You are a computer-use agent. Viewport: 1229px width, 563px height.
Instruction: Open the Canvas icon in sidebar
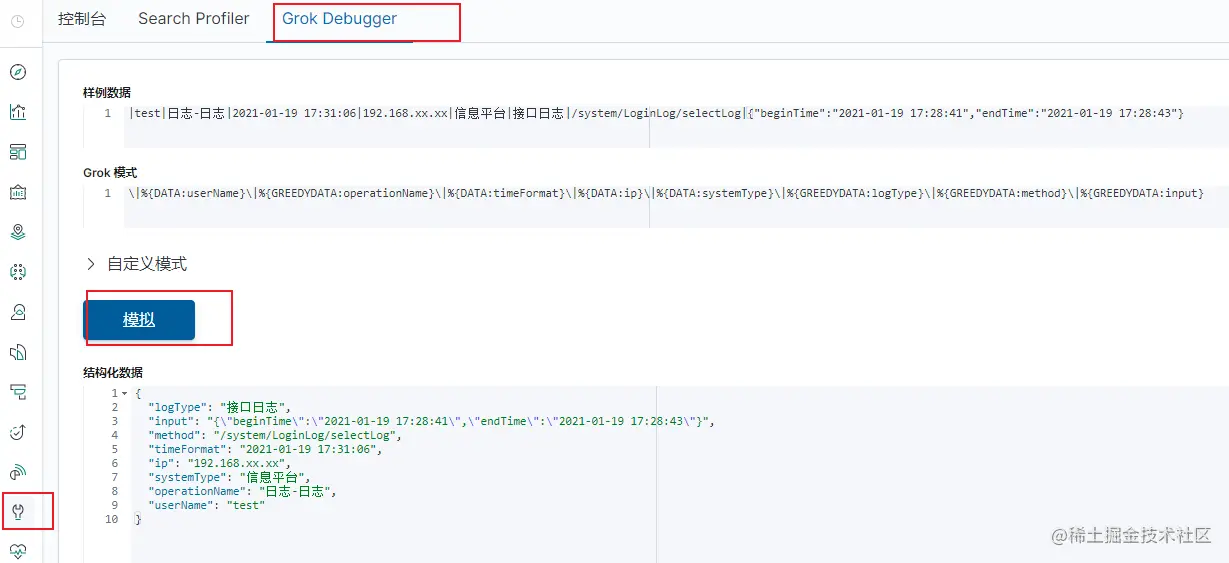[x=17, y=192]
